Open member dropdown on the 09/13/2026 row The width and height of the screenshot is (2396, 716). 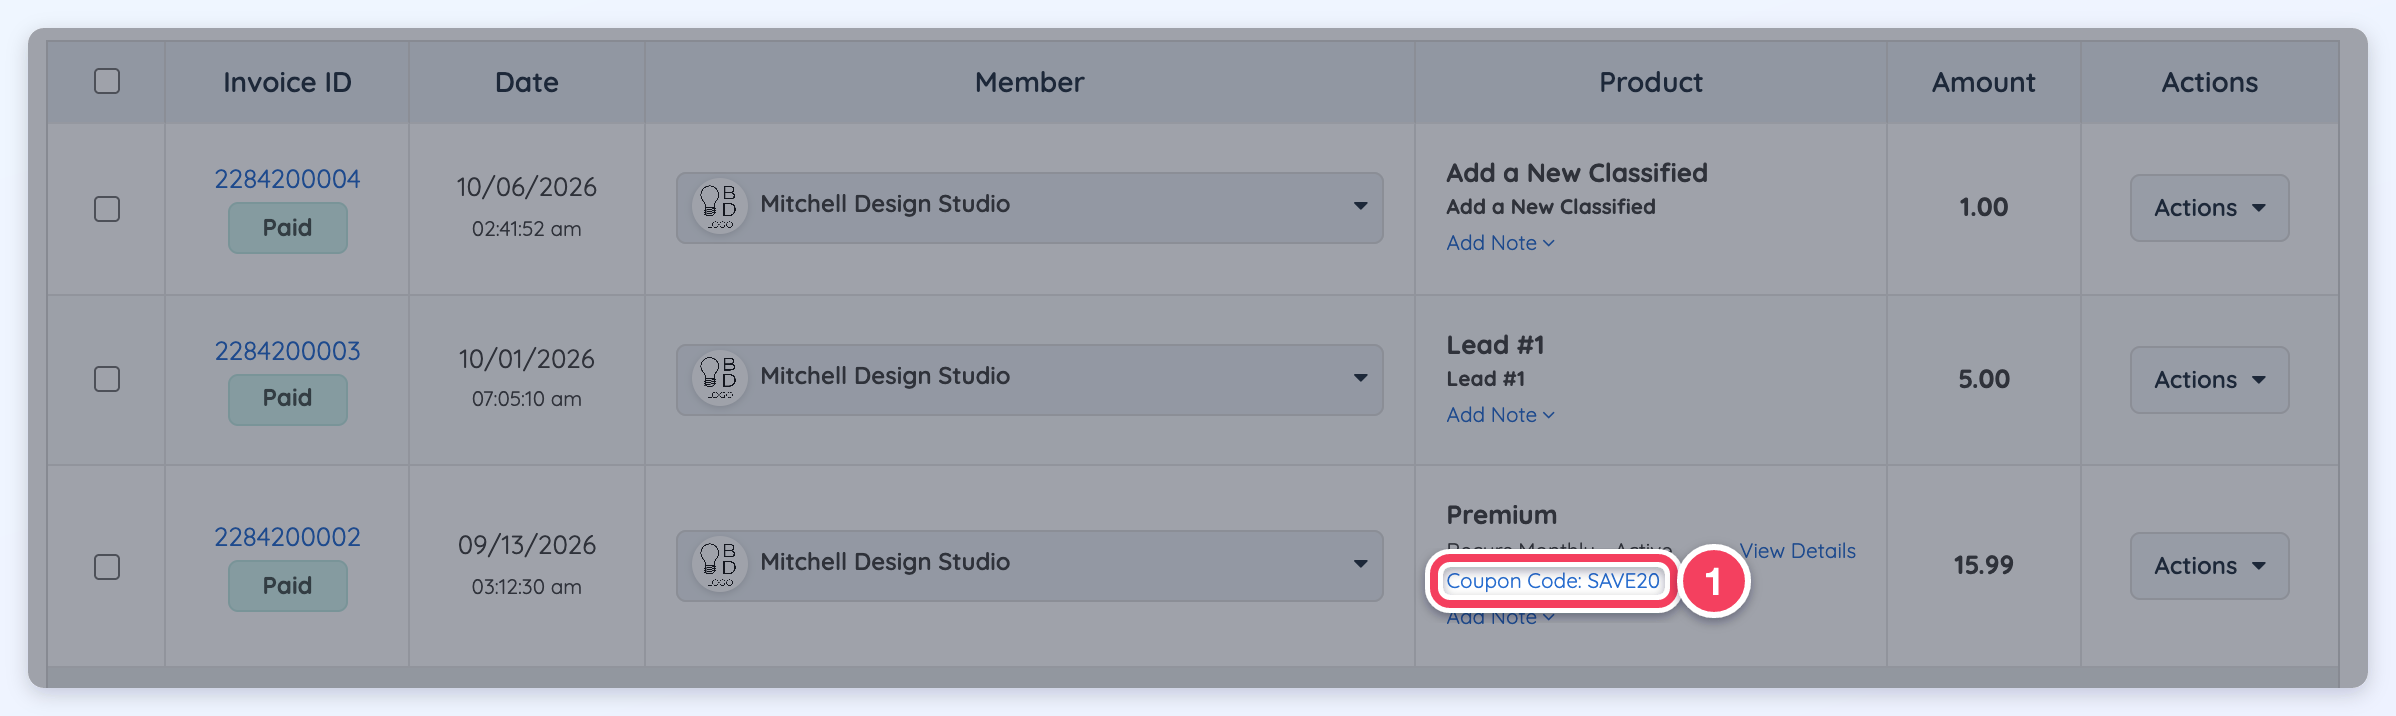[x=1029, y=565]
